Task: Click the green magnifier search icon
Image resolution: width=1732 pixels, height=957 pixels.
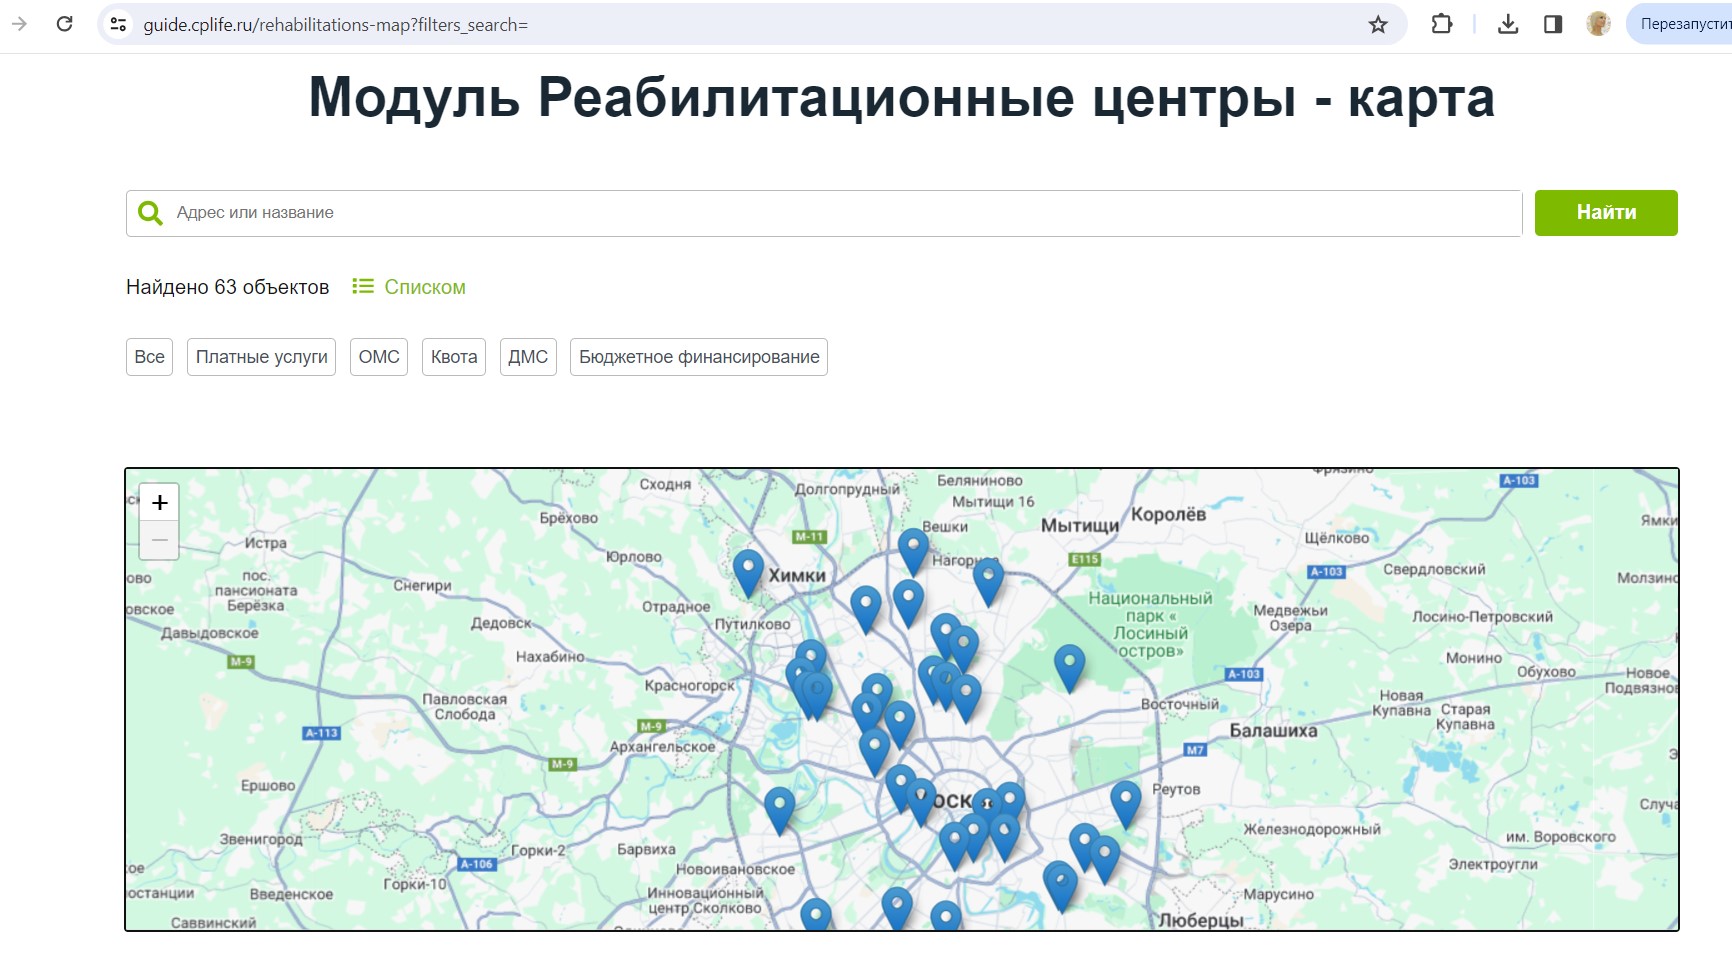Action: pos(150,213)
